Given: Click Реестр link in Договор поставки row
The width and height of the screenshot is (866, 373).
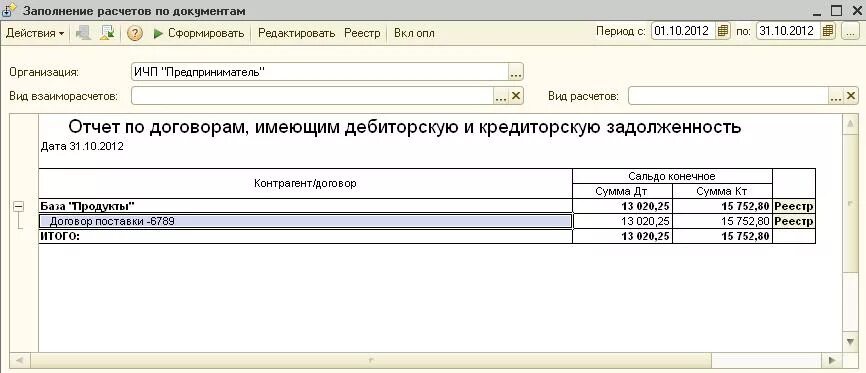Looking at the screenshot, I should (x=794, y=221).
